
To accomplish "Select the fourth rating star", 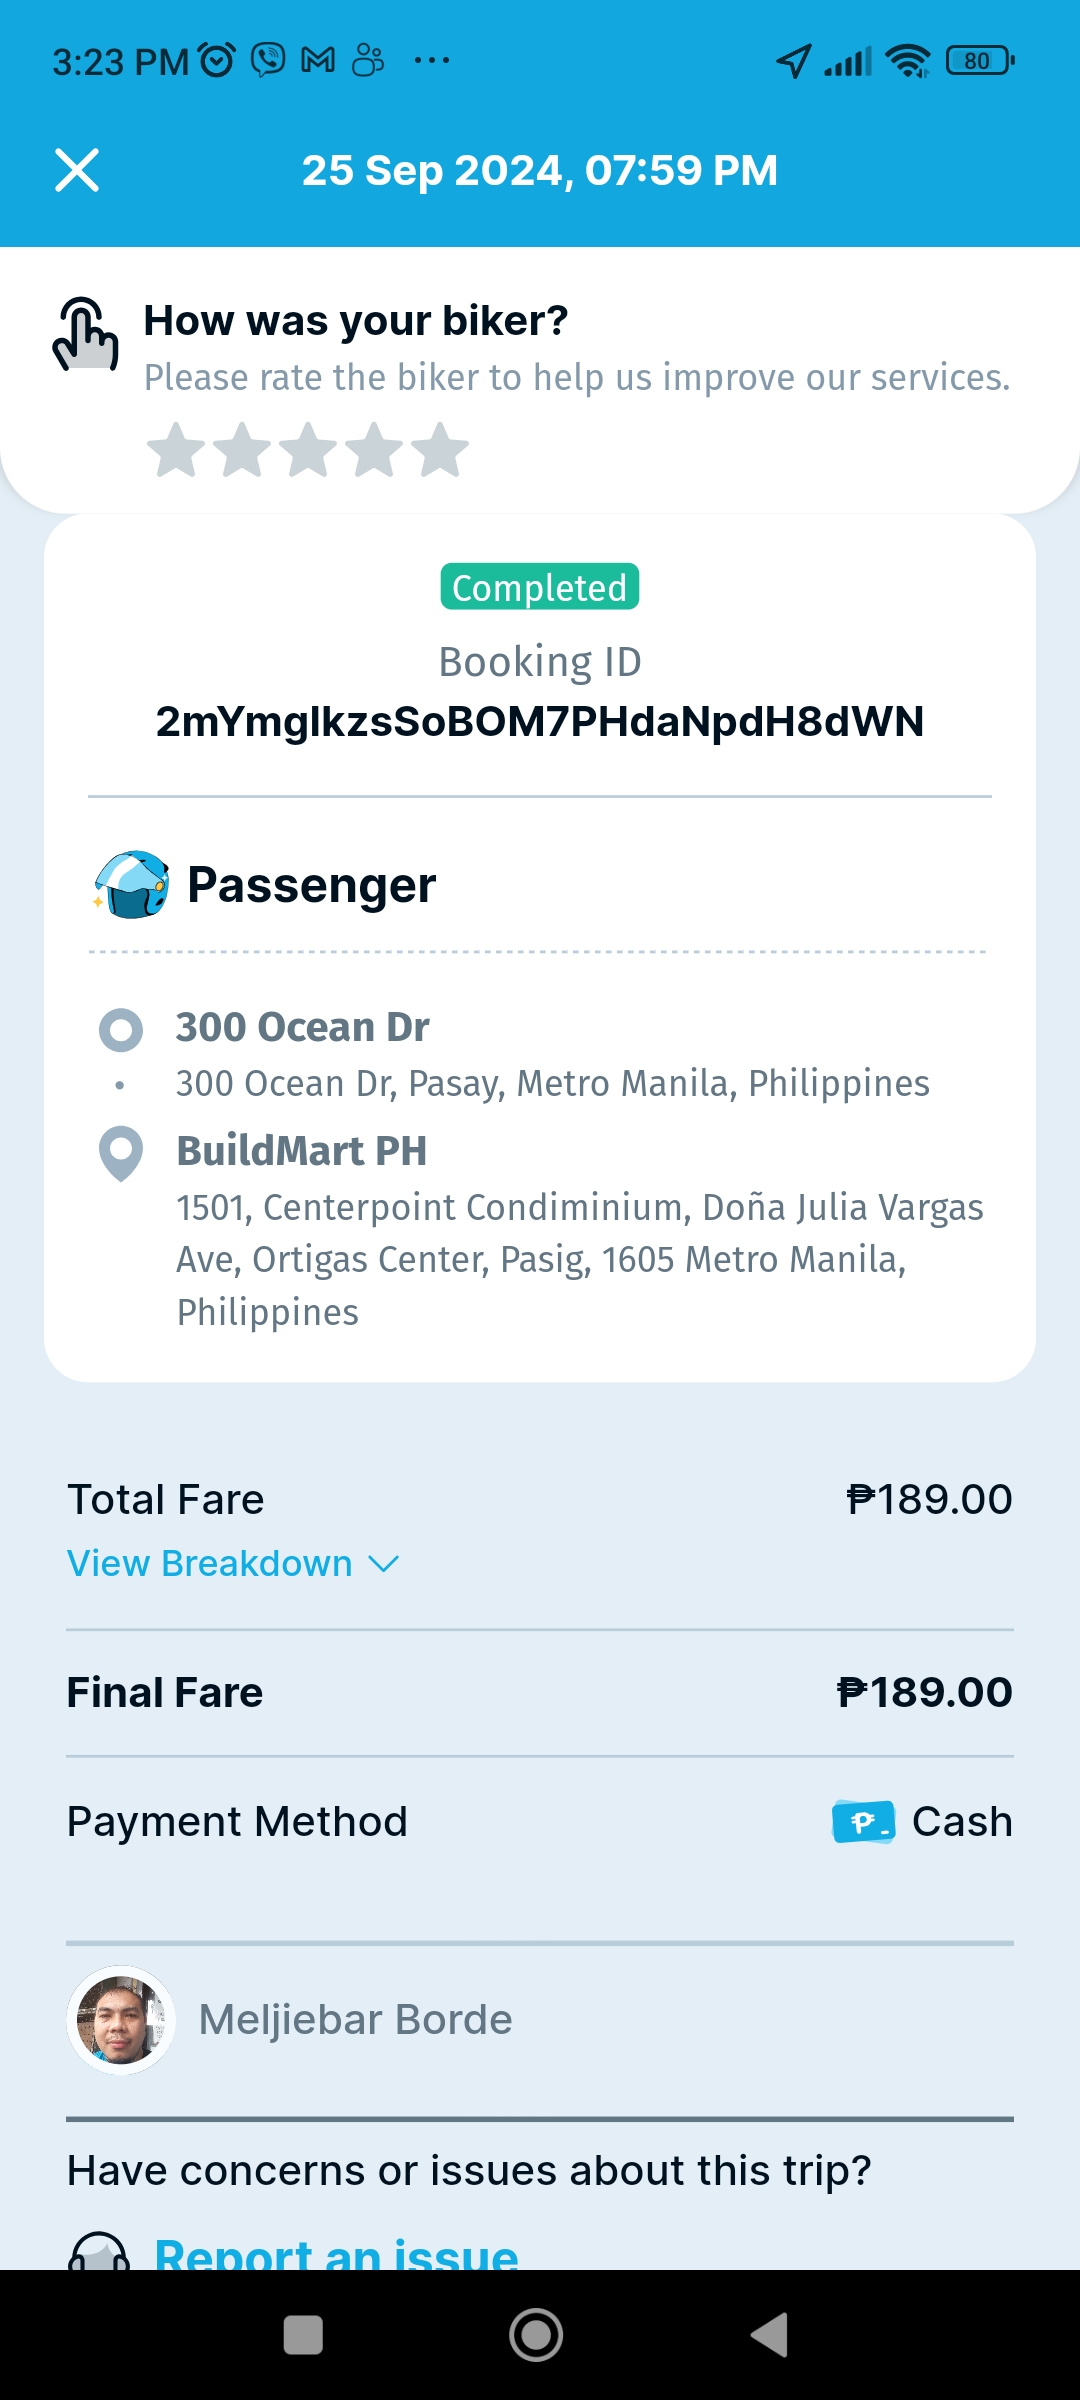I will 374,450.
